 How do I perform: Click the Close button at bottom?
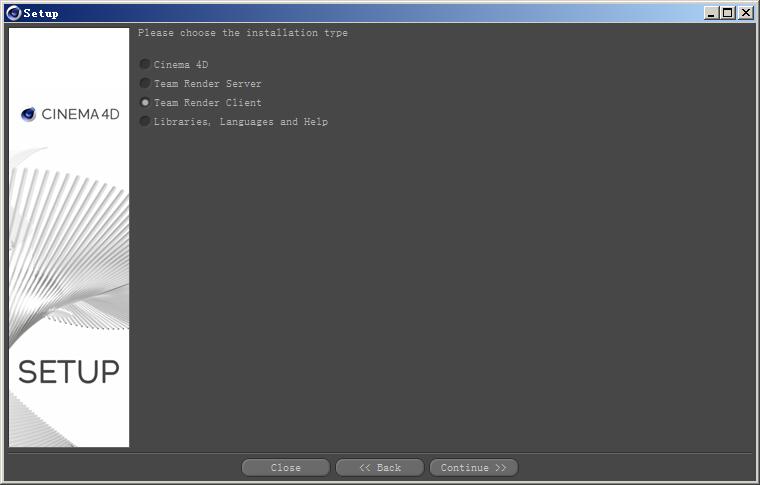point(285,468)
